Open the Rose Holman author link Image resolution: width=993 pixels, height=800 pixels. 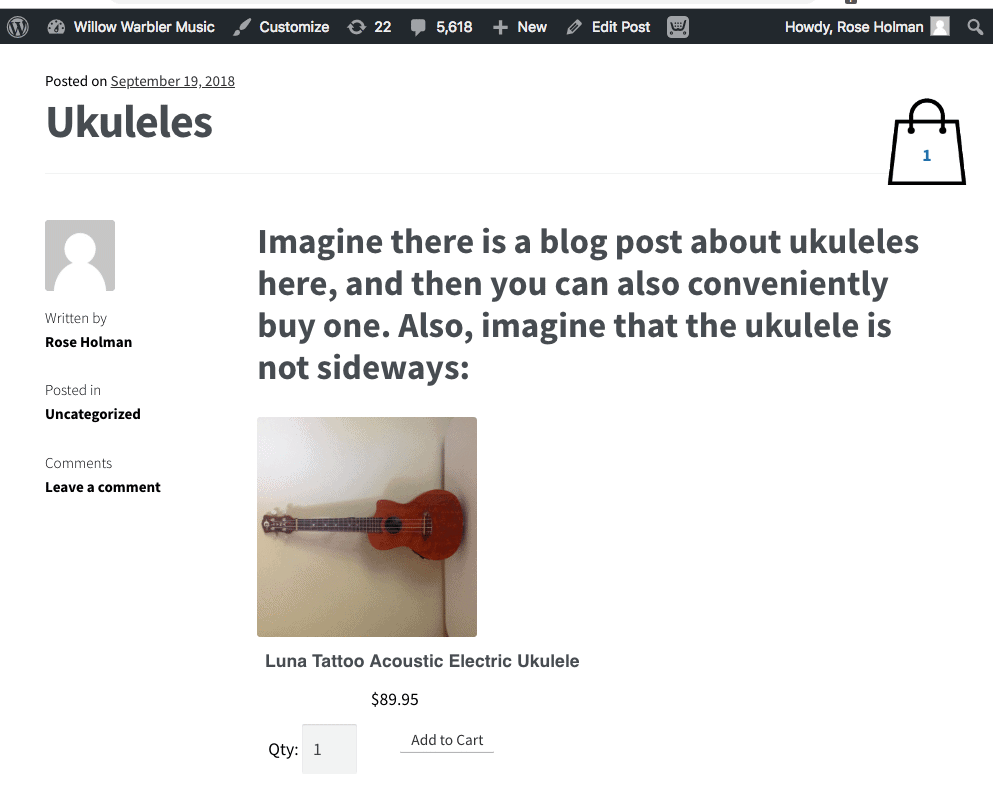pyautogui.click(x=89, y=342)
